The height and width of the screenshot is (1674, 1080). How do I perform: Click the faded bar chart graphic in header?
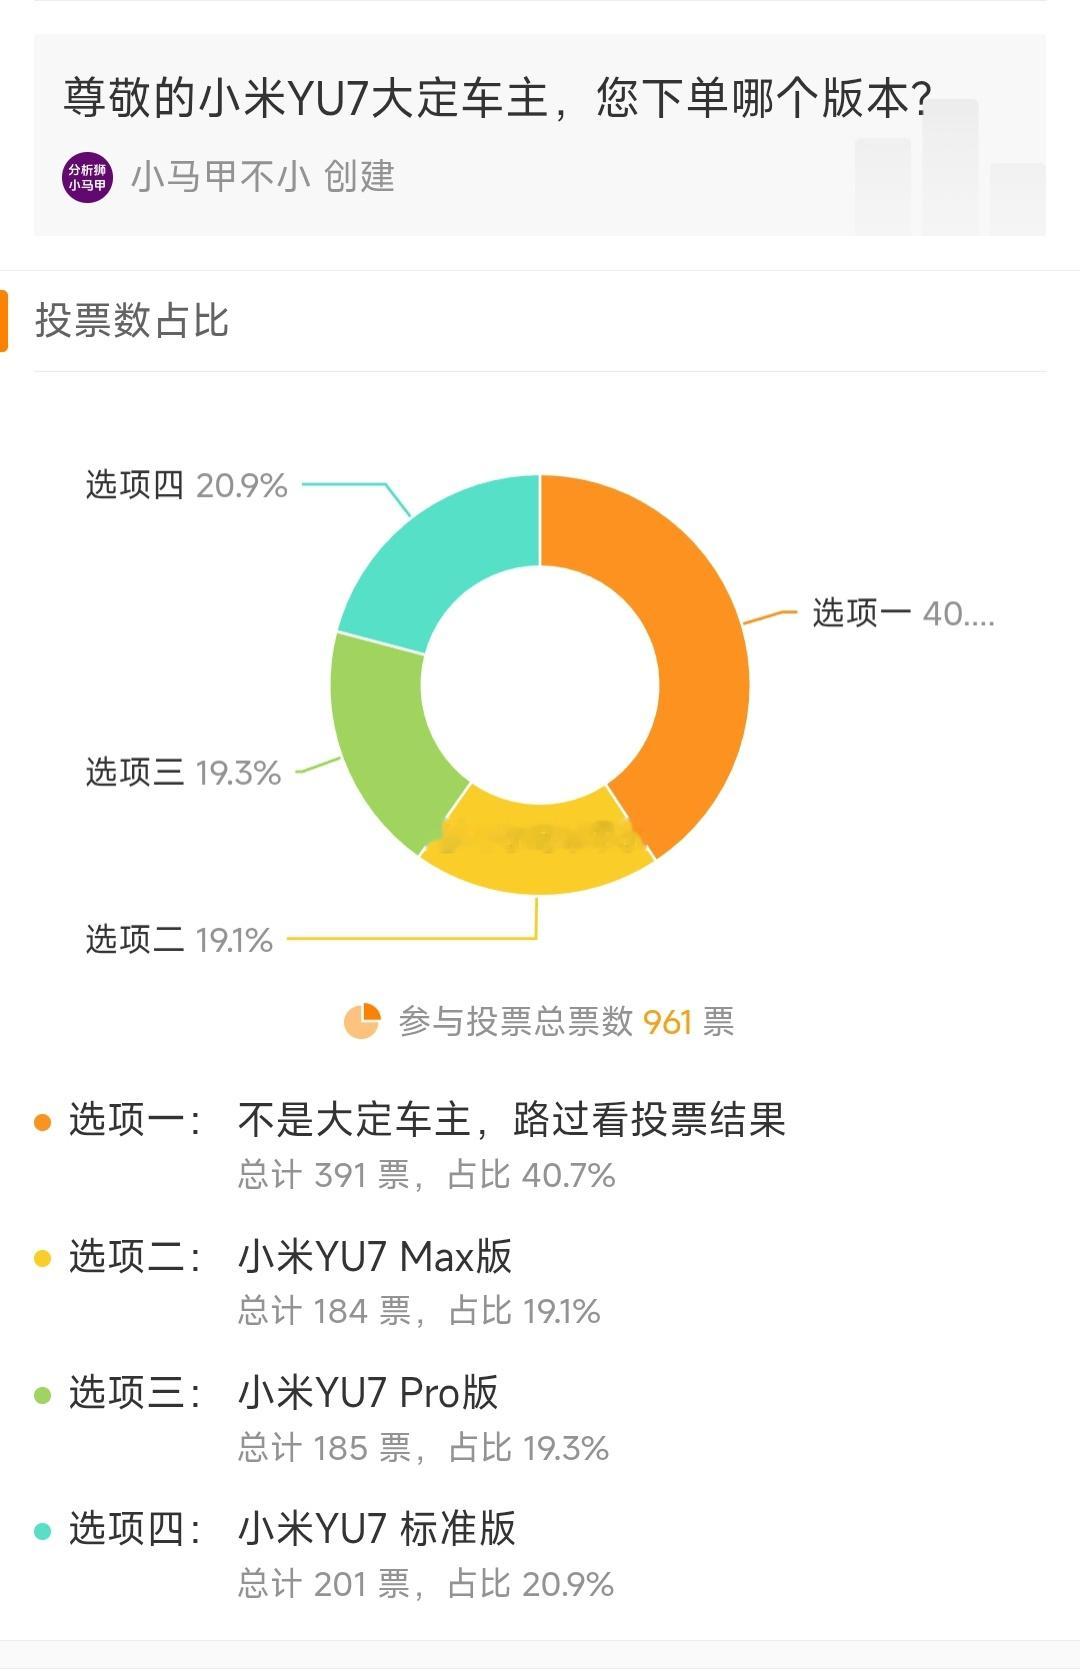click(x=950, y=167)
